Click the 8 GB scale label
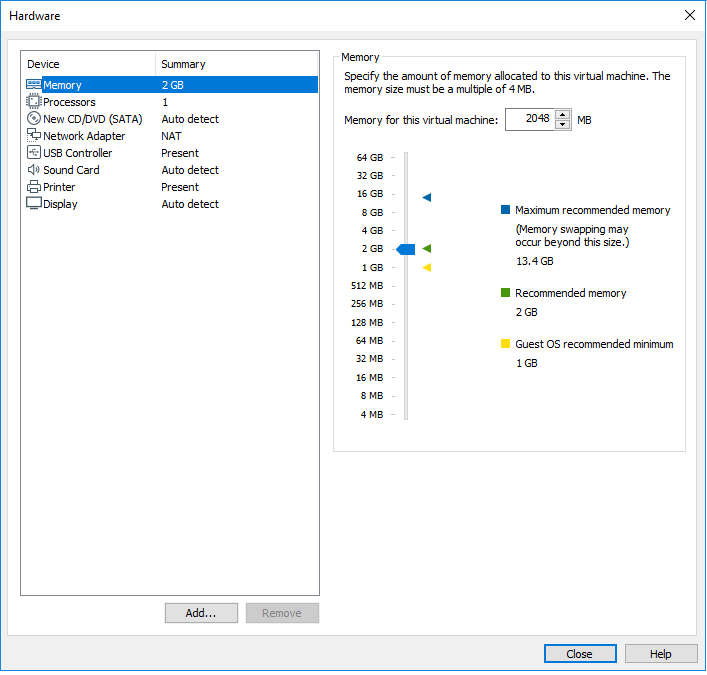 [372, 213]
